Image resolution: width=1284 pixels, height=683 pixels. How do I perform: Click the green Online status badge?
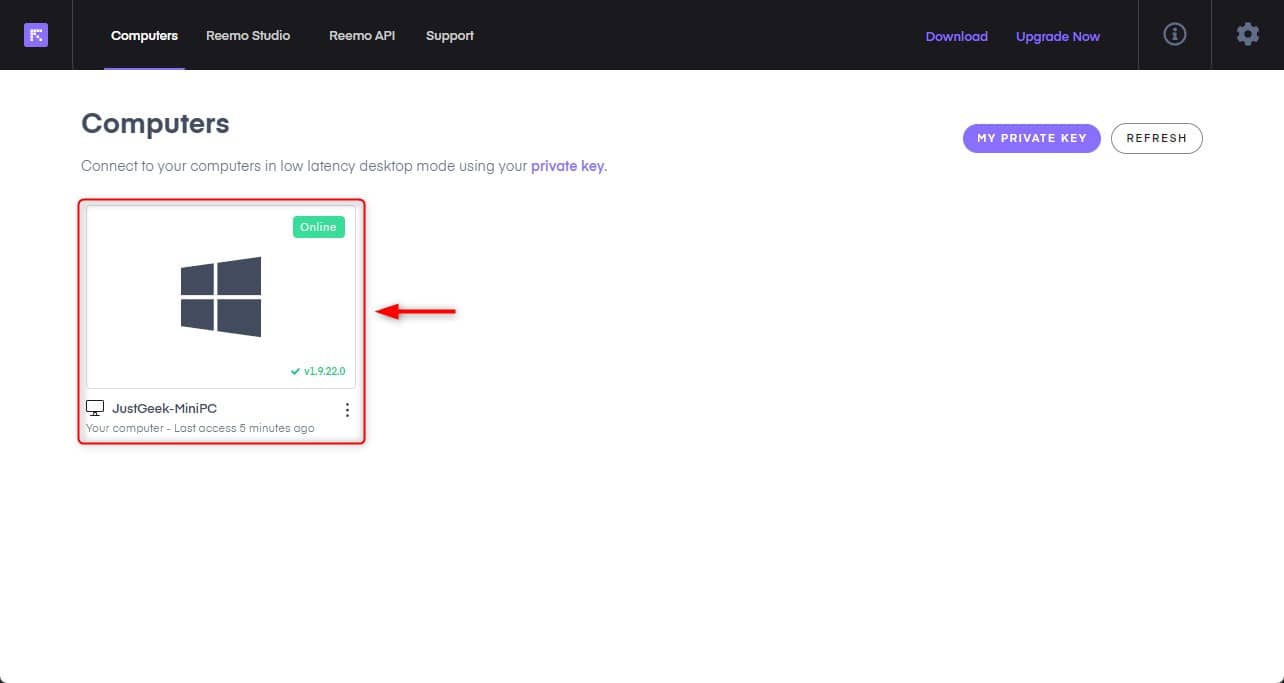pos(319,227)
